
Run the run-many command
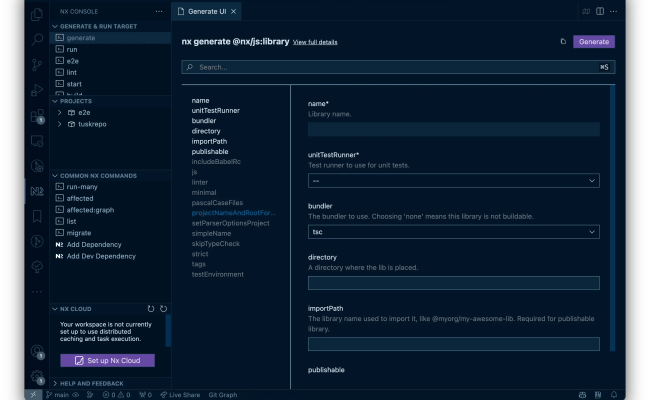110,187
